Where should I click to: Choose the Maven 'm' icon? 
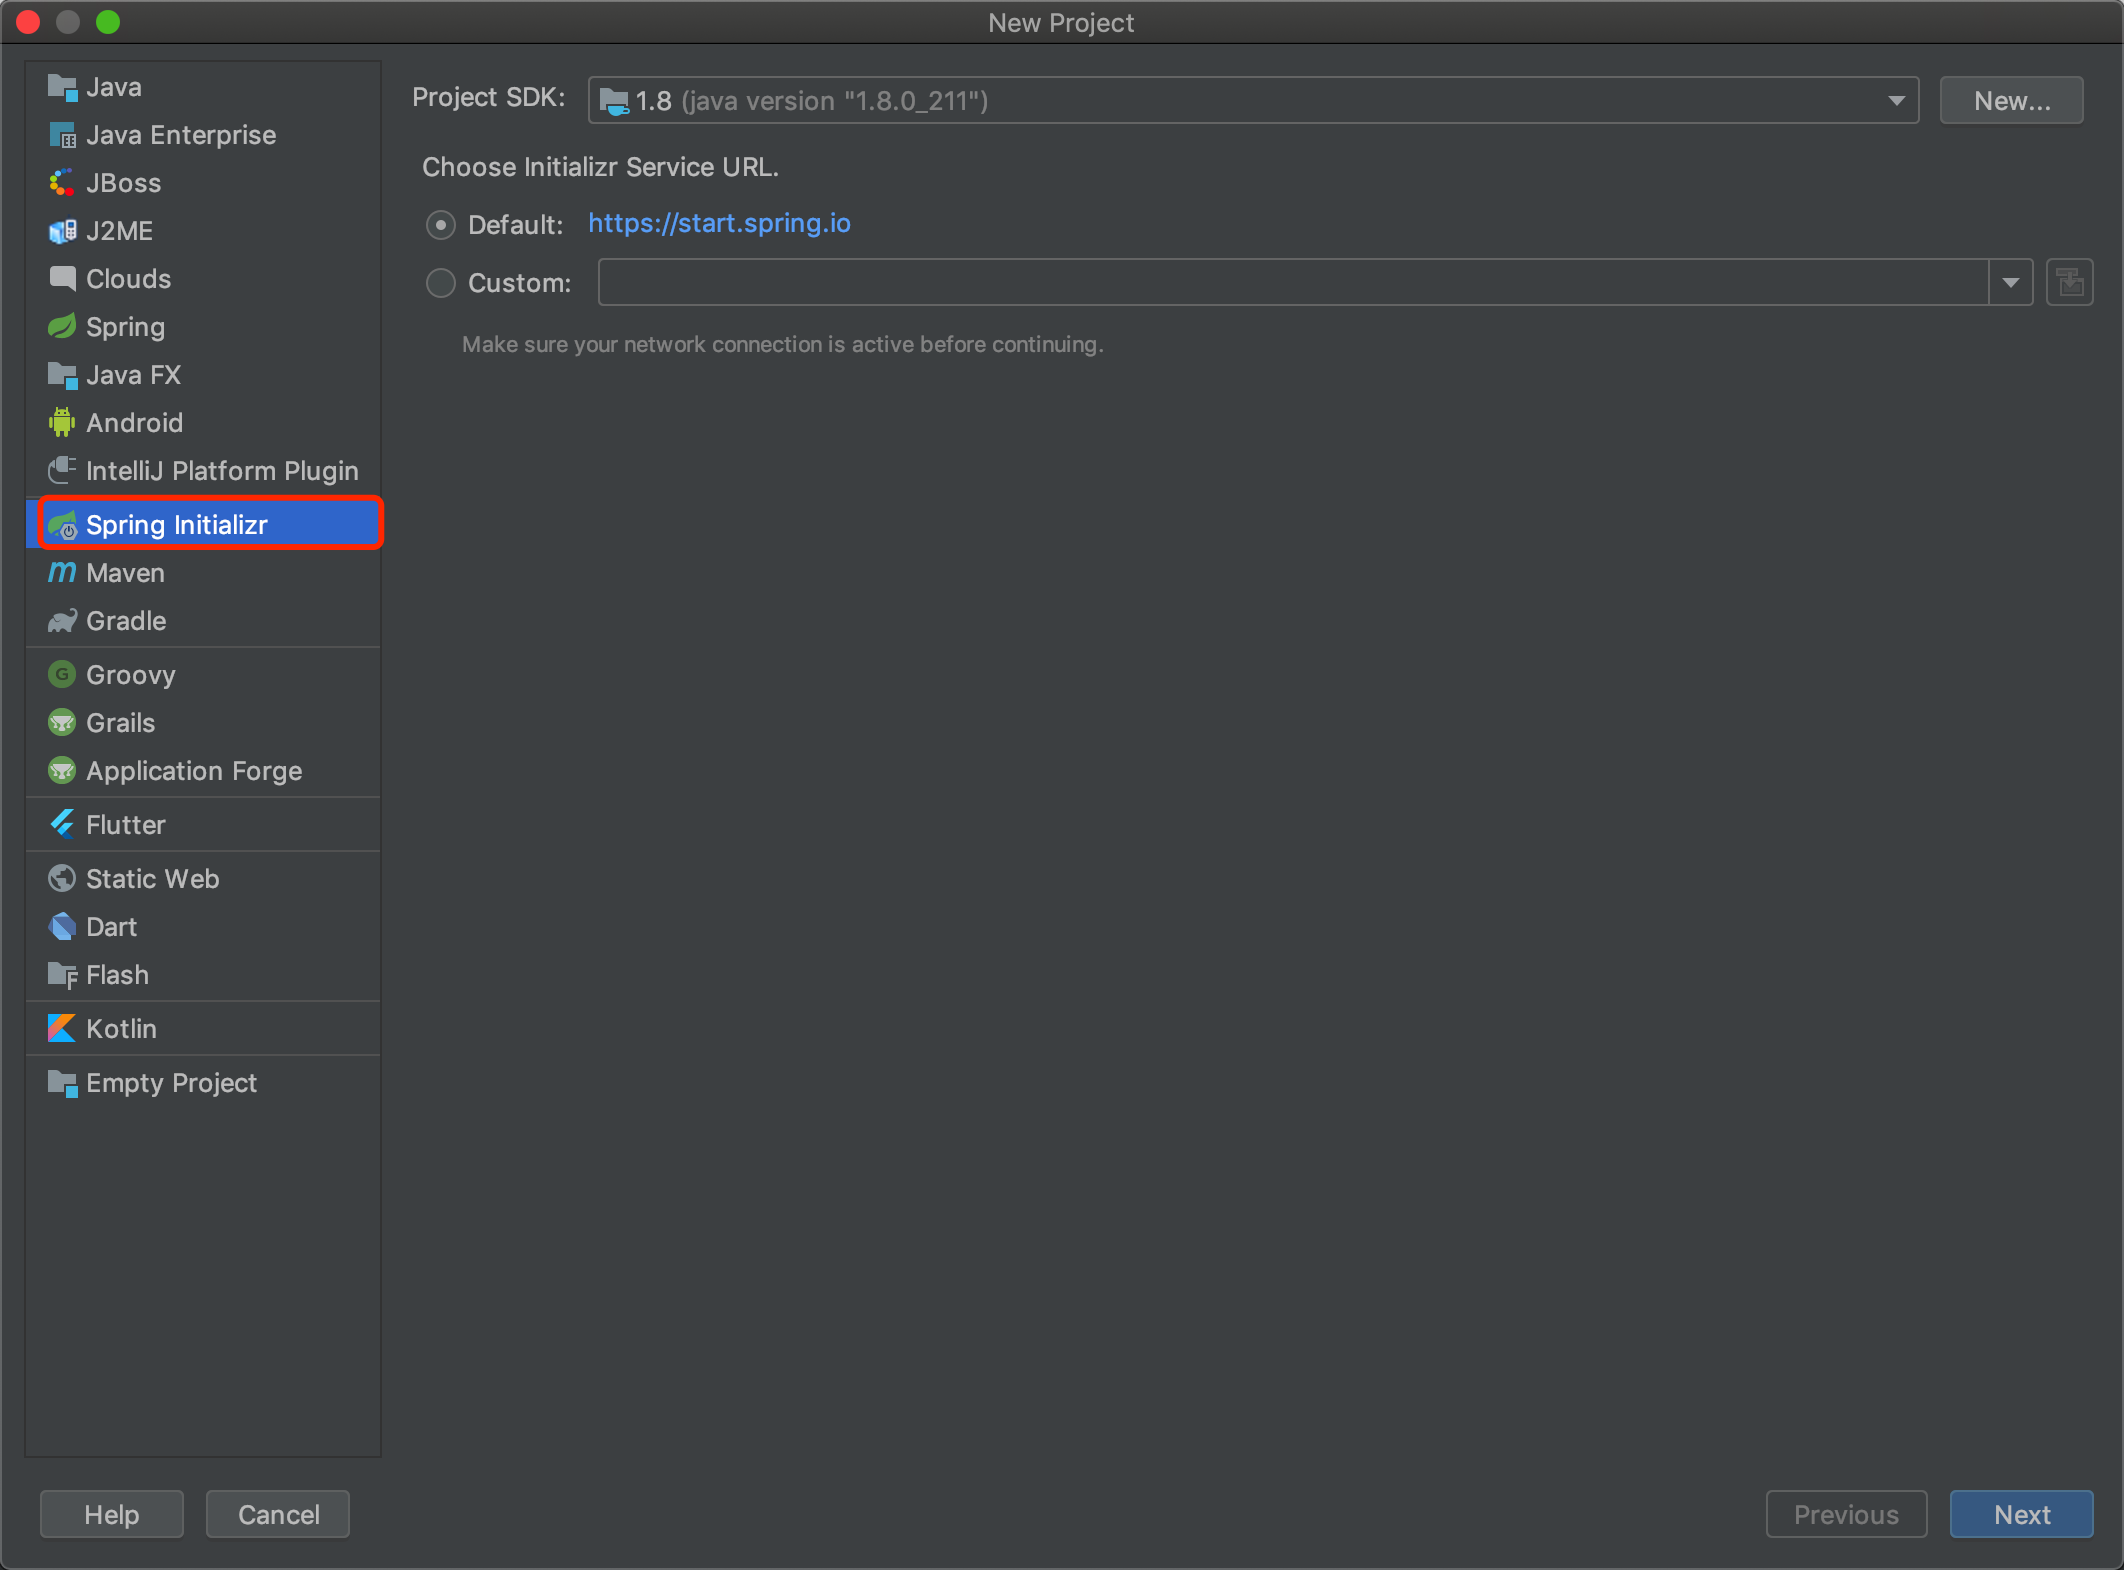tap(62, 573)
